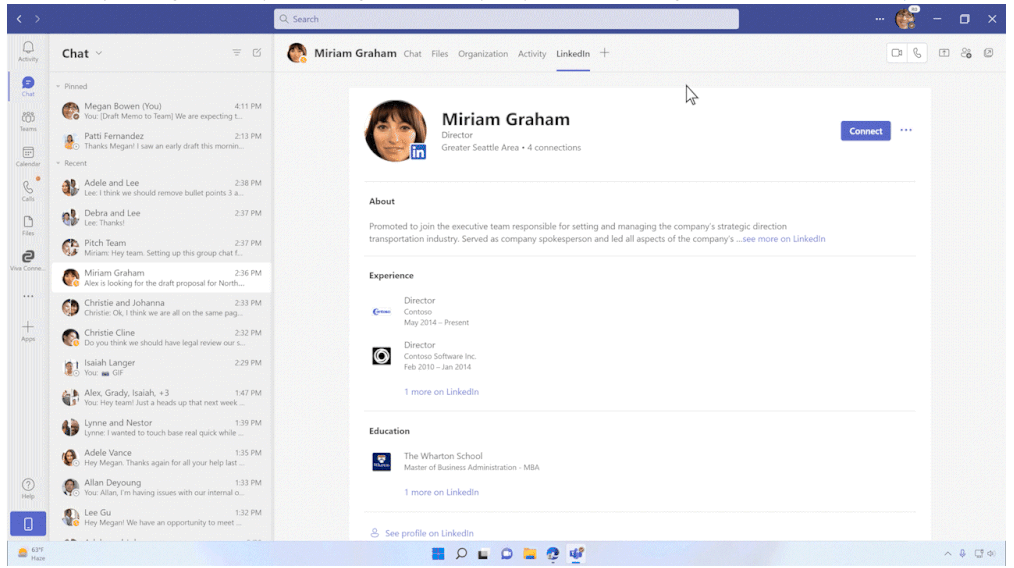1014x568 pixels.
Task: Open the Activity tab in the chat header
Action: (x=532, y=54)
